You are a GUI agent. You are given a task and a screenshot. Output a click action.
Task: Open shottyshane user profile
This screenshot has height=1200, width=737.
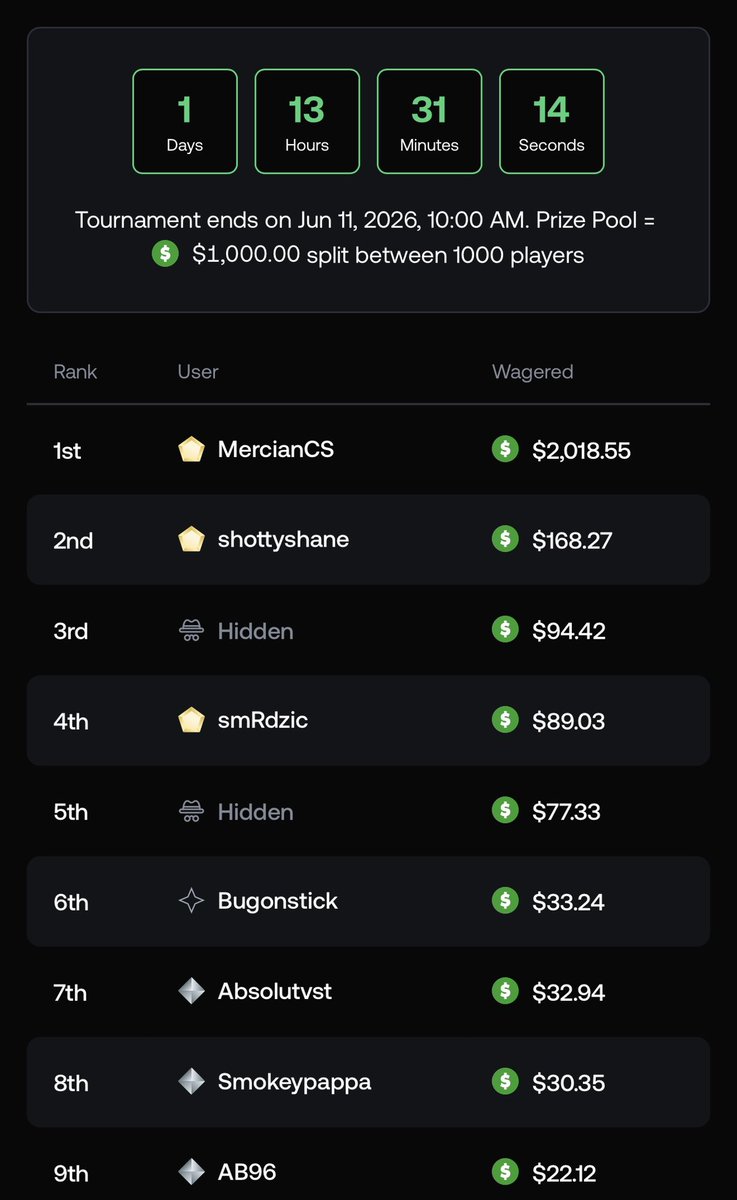pyautogui.click(x=283, y=540)
